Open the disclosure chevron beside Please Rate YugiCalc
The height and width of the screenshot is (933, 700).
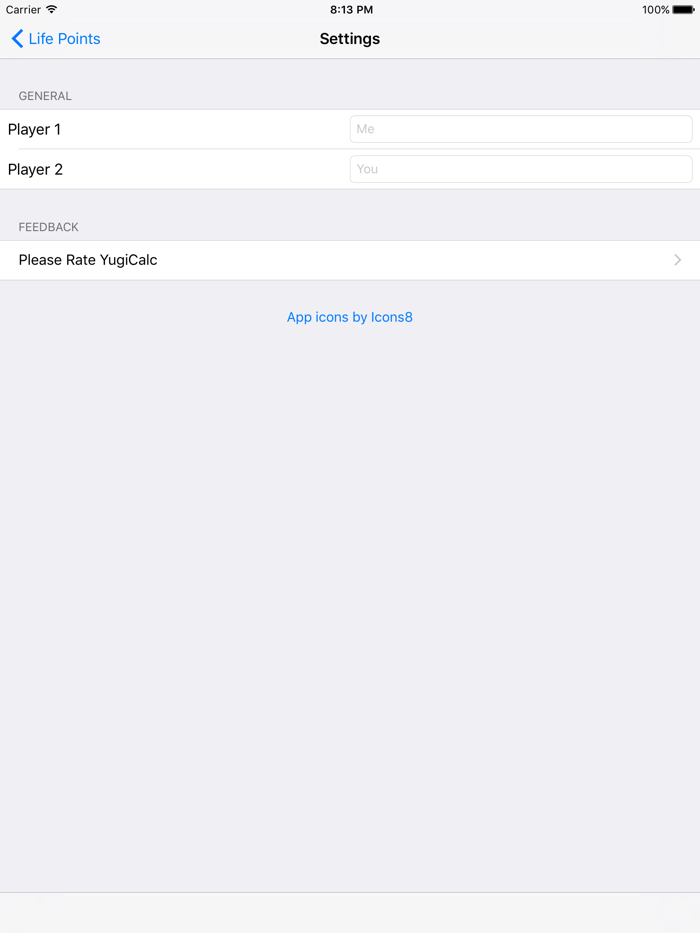(677, 259)
